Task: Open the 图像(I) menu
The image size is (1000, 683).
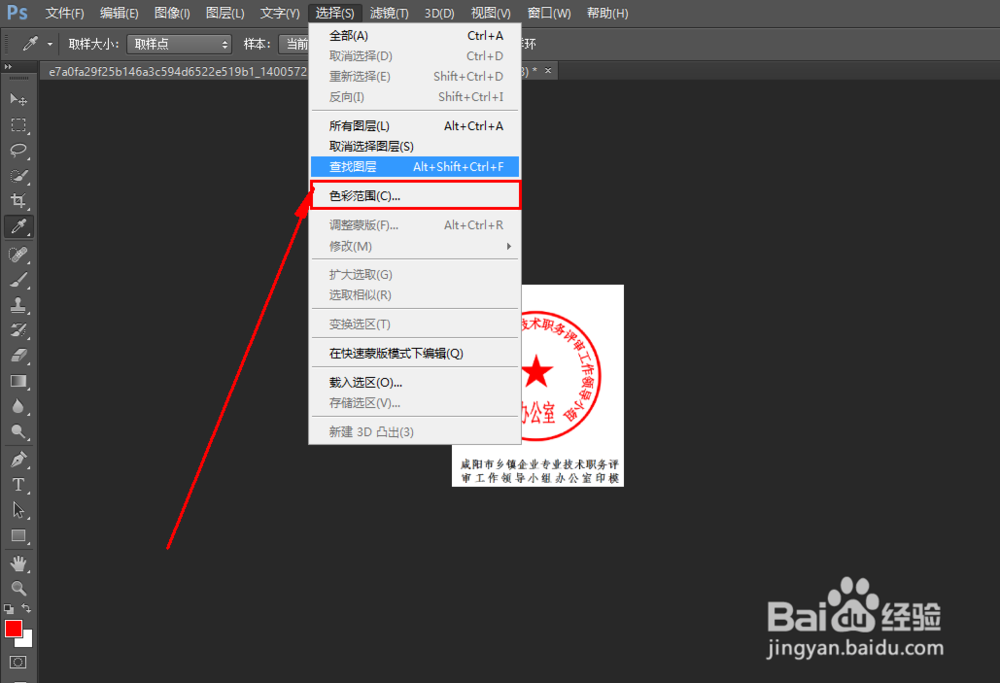Action: click(x=172, y=13)
